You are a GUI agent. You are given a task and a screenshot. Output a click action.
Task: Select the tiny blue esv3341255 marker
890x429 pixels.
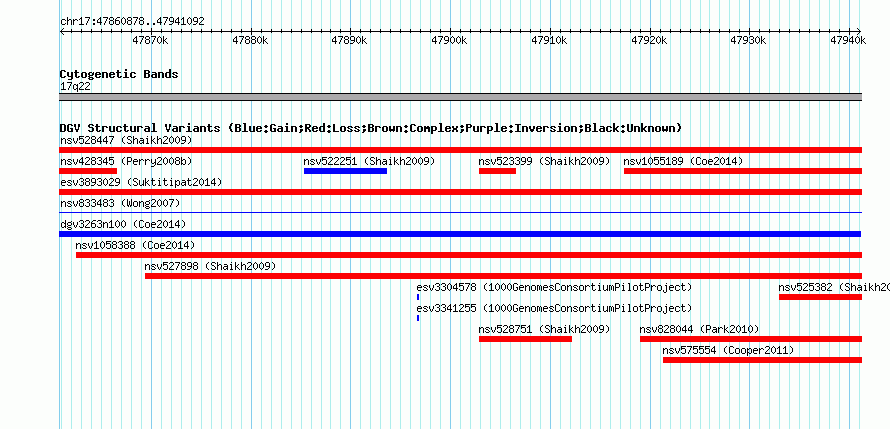click(x=418, y=318)
